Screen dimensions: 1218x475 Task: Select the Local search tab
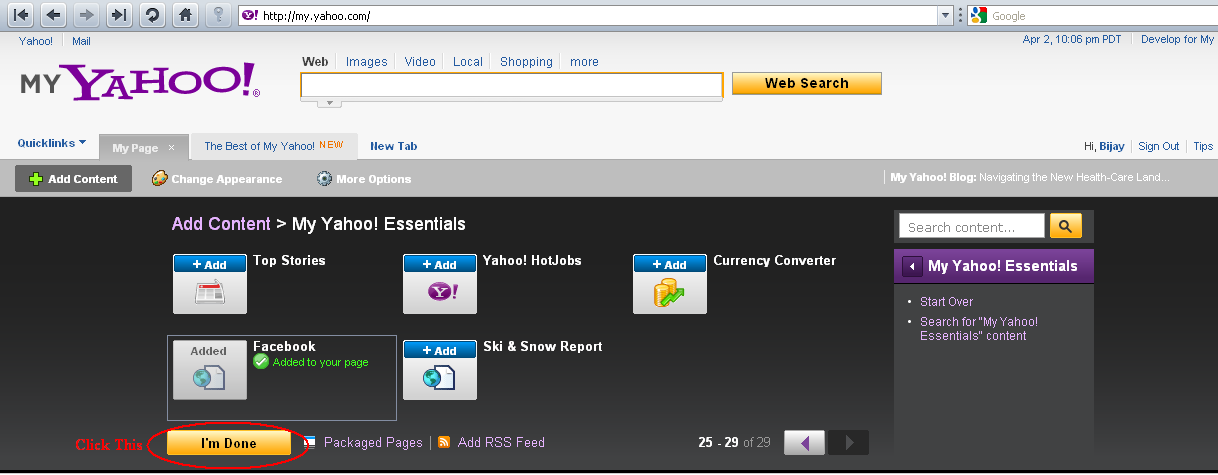pos(467,62)
